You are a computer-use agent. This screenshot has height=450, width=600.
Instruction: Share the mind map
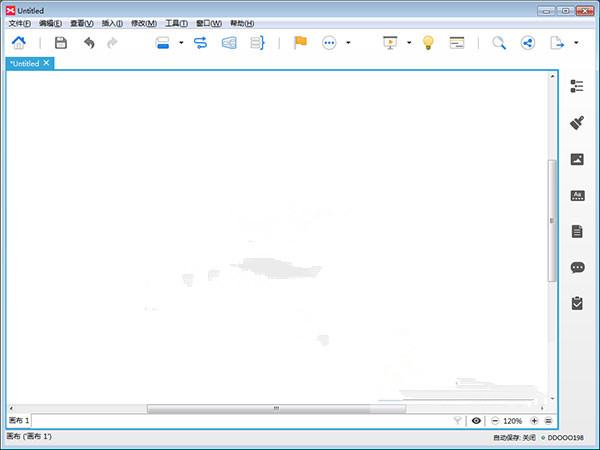pos(528,43)
